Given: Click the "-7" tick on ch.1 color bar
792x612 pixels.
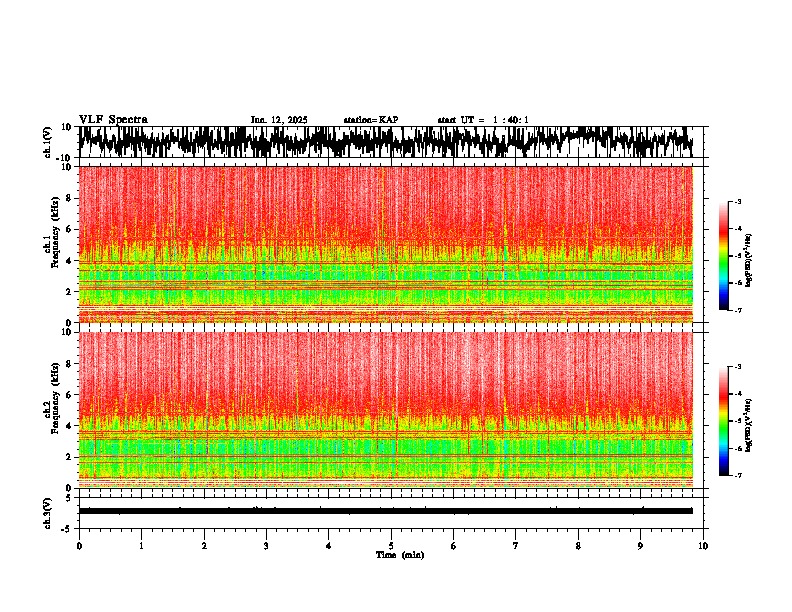Looking at the screenshot, I should pos(738,311).
